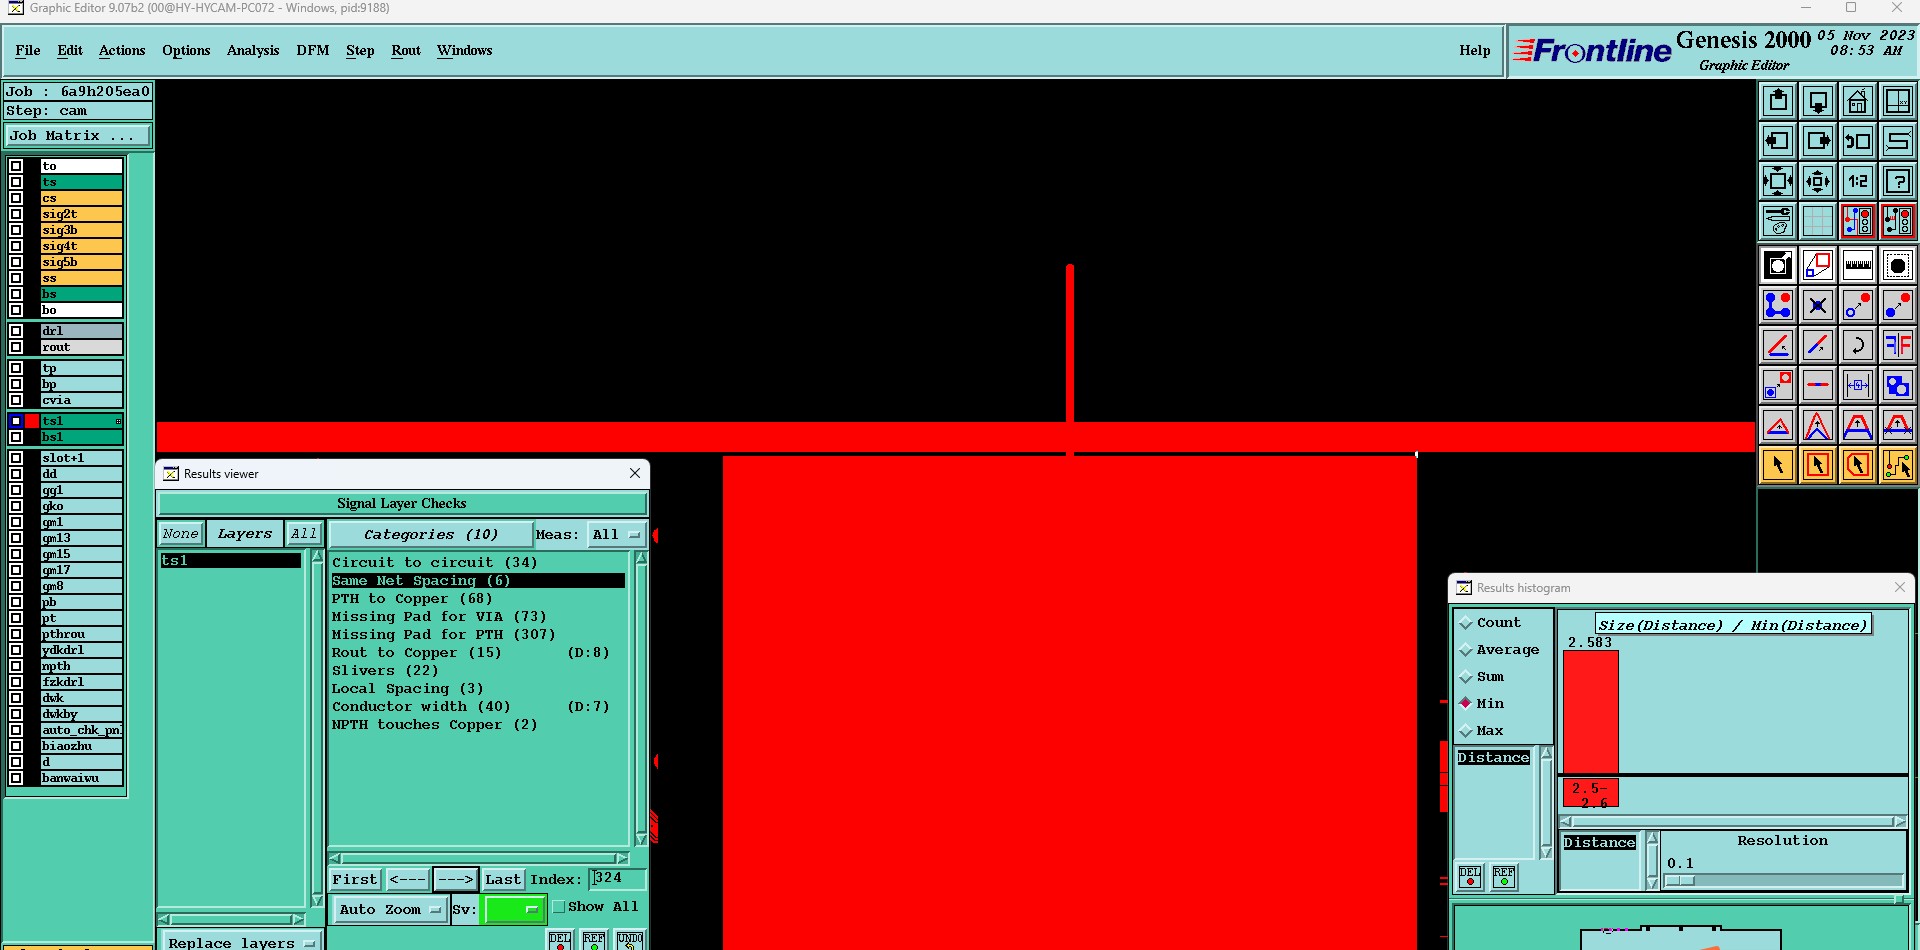
Task: Click the Layers button in Results viewer
Action: coord(245,534)
